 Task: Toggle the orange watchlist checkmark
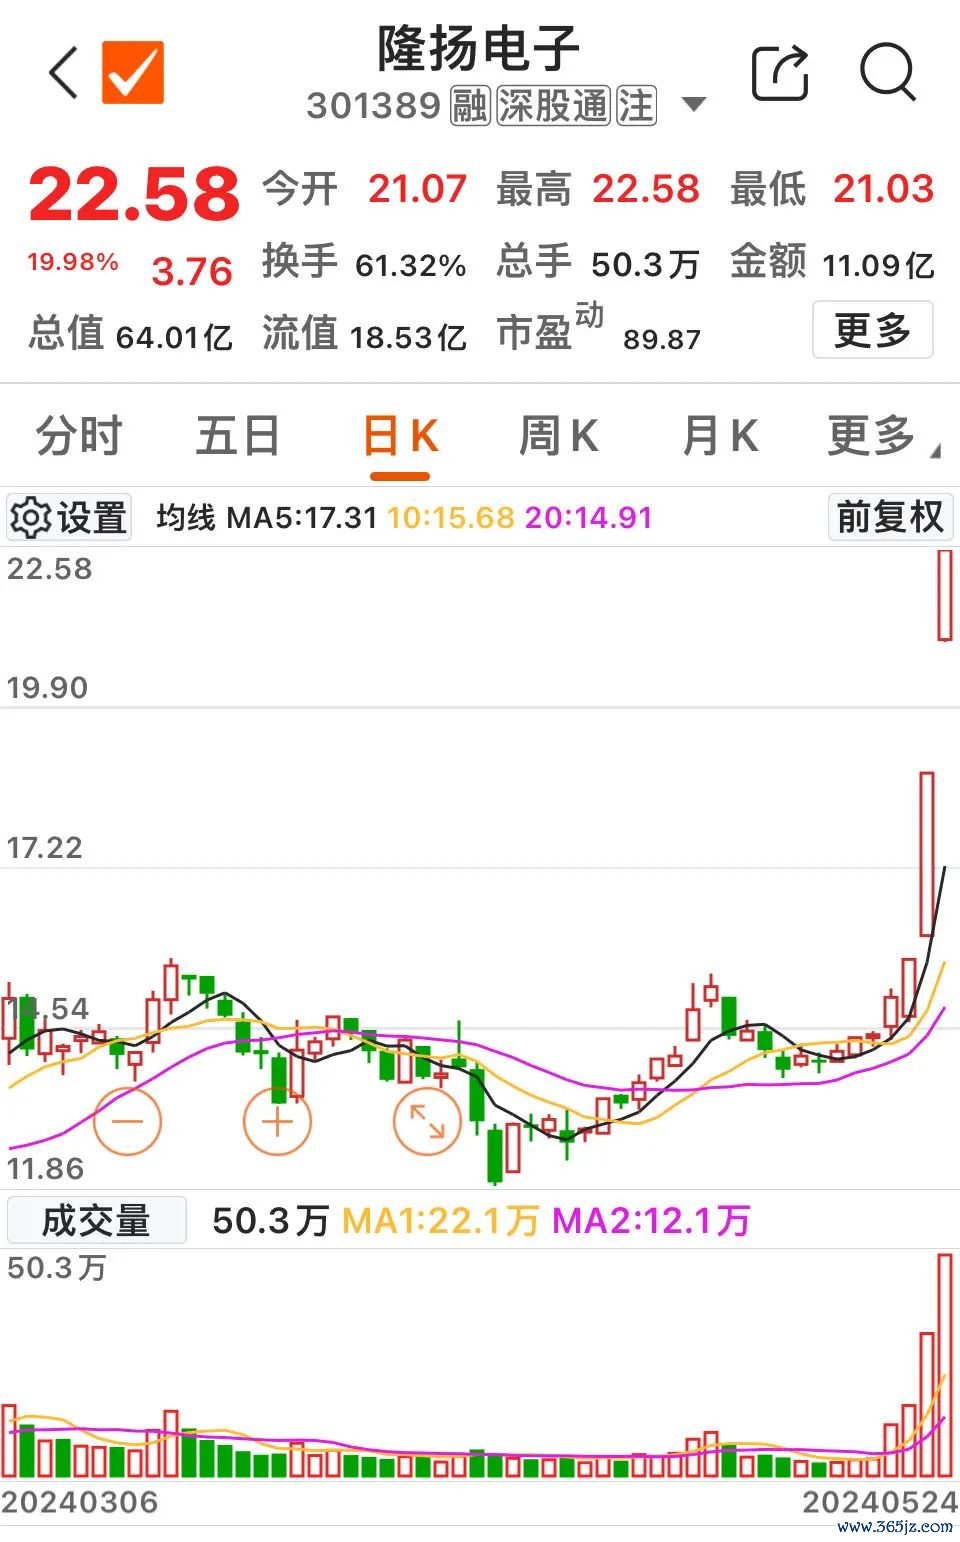click(x=133, y=72)
